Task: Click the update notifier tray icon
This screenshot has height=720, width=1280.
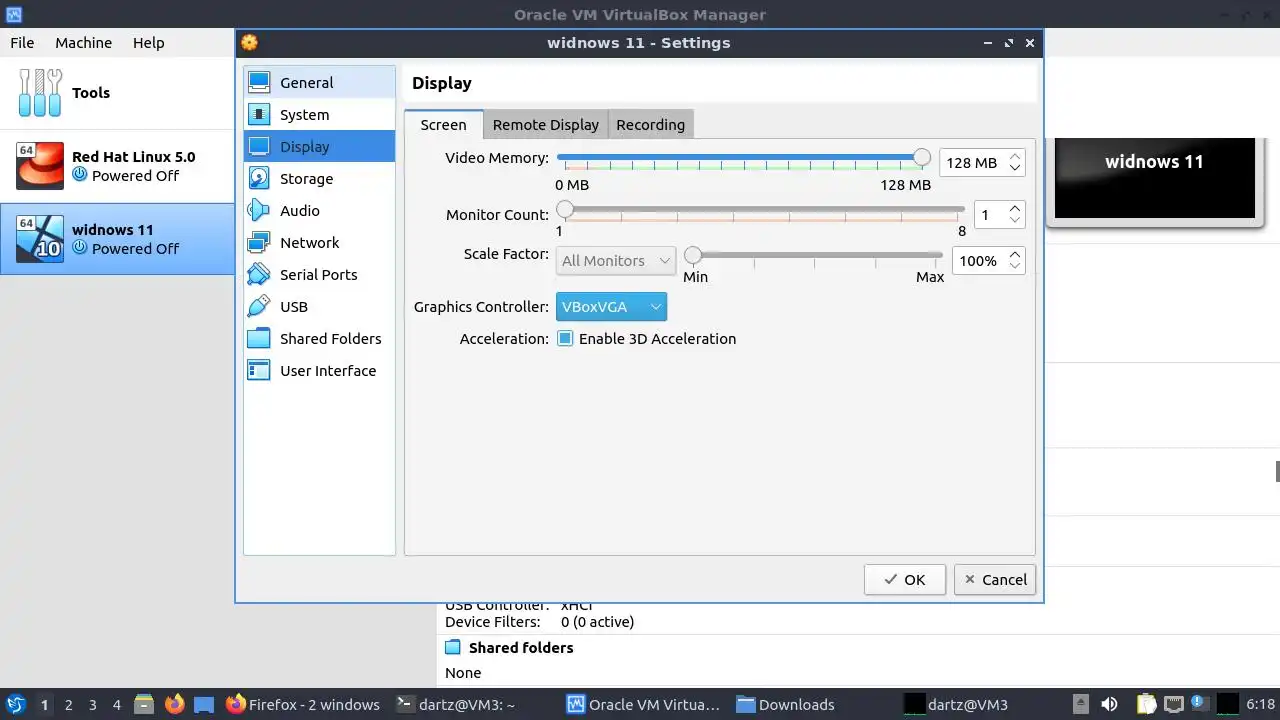Action: coord(1200,705)
